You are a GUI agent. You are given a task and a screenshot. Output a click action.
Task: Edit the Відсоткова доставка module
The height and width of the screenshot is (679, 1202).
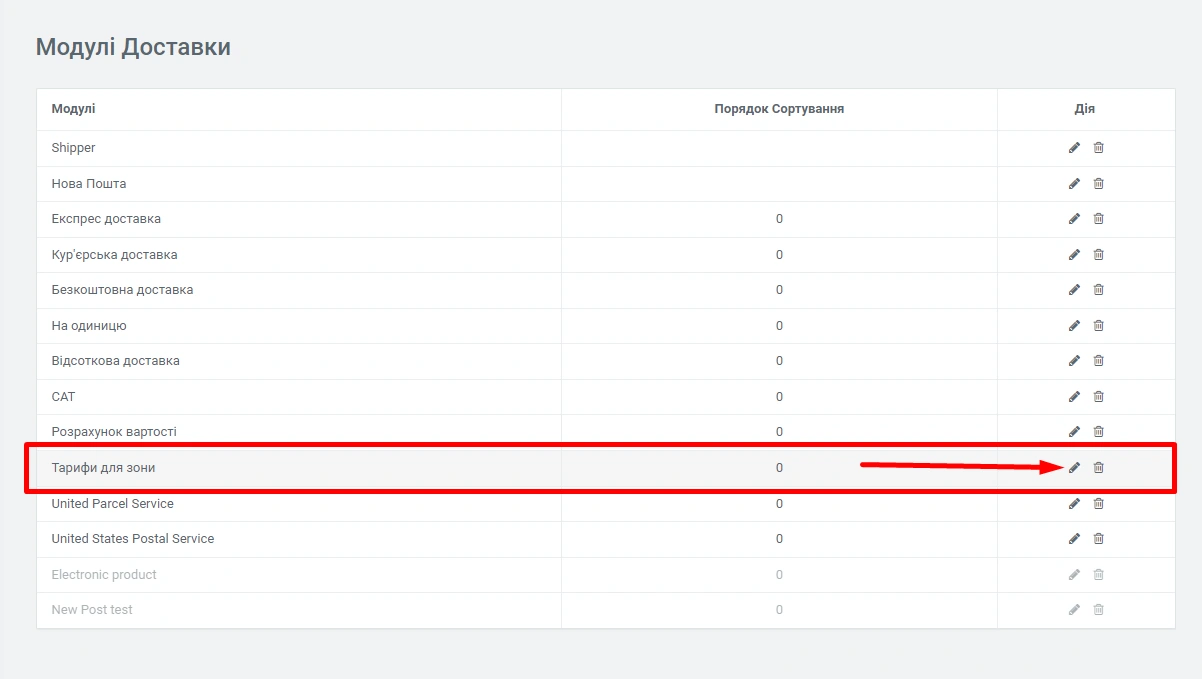(1074, 361)
